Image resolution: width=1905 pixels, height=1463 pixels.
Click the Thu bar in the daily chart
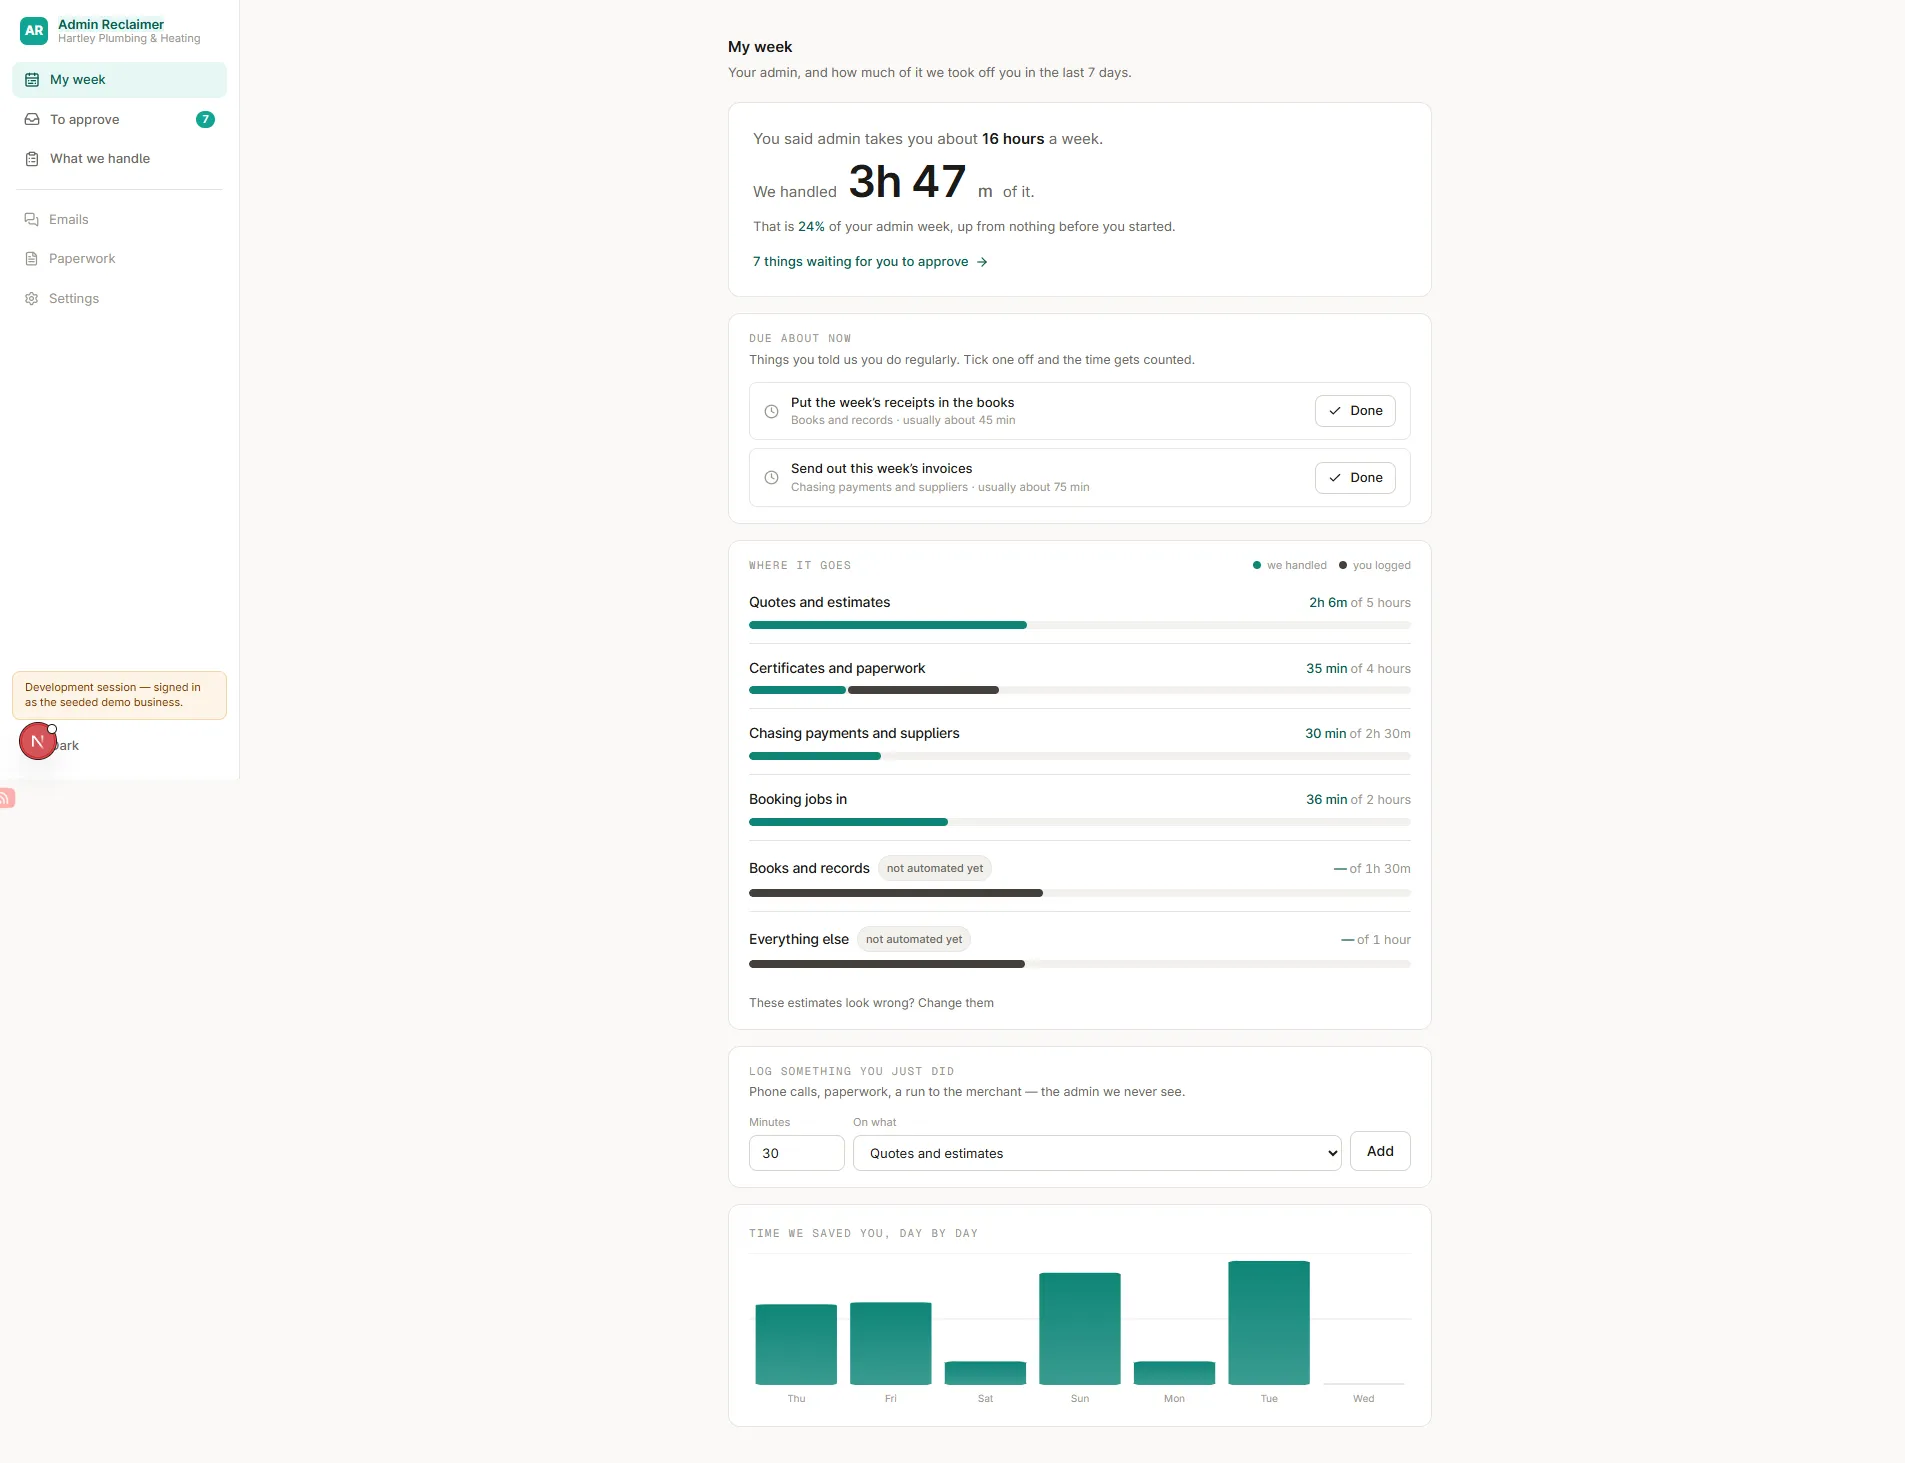coord(796,1344)
